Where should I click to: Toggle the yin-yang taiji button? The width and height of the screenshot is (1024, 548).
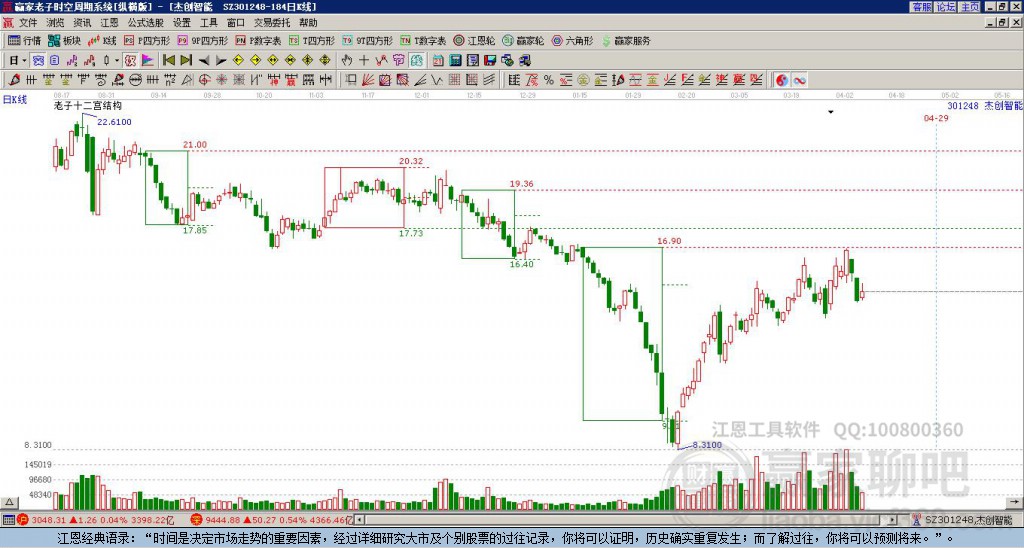[782, 80]
